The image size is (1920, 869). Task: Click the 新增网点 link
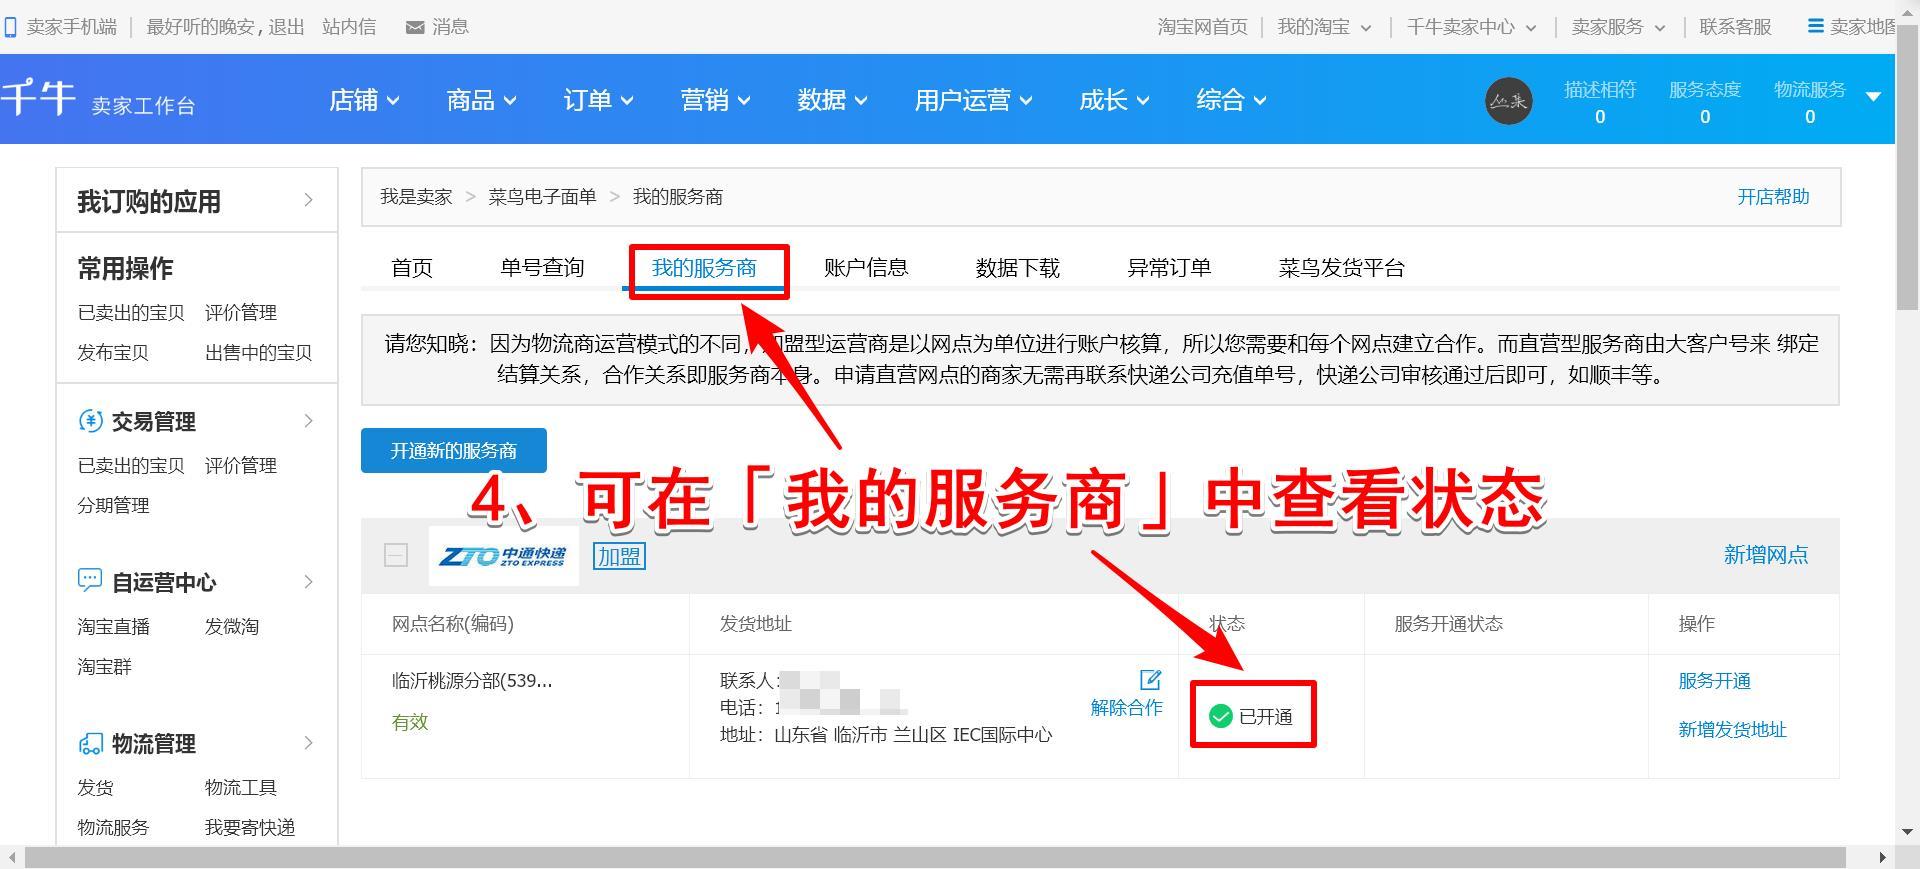tap(1766, 555)
